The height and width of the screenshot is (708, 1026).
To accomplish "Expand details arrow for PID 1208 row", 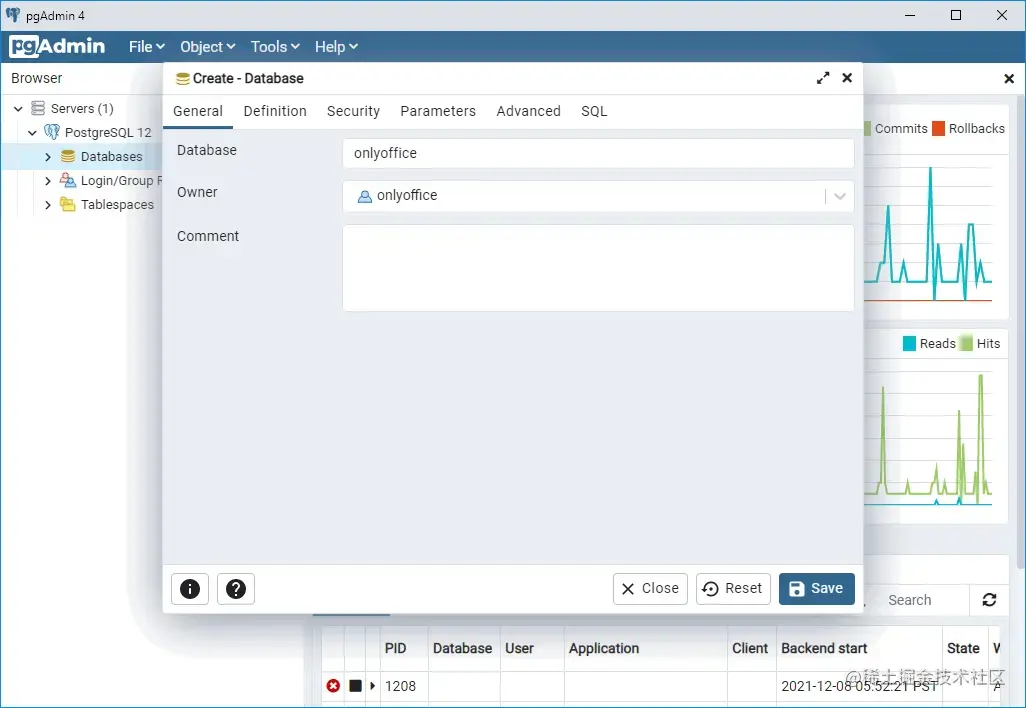I will pyautogui.click(x=372, y=686).
